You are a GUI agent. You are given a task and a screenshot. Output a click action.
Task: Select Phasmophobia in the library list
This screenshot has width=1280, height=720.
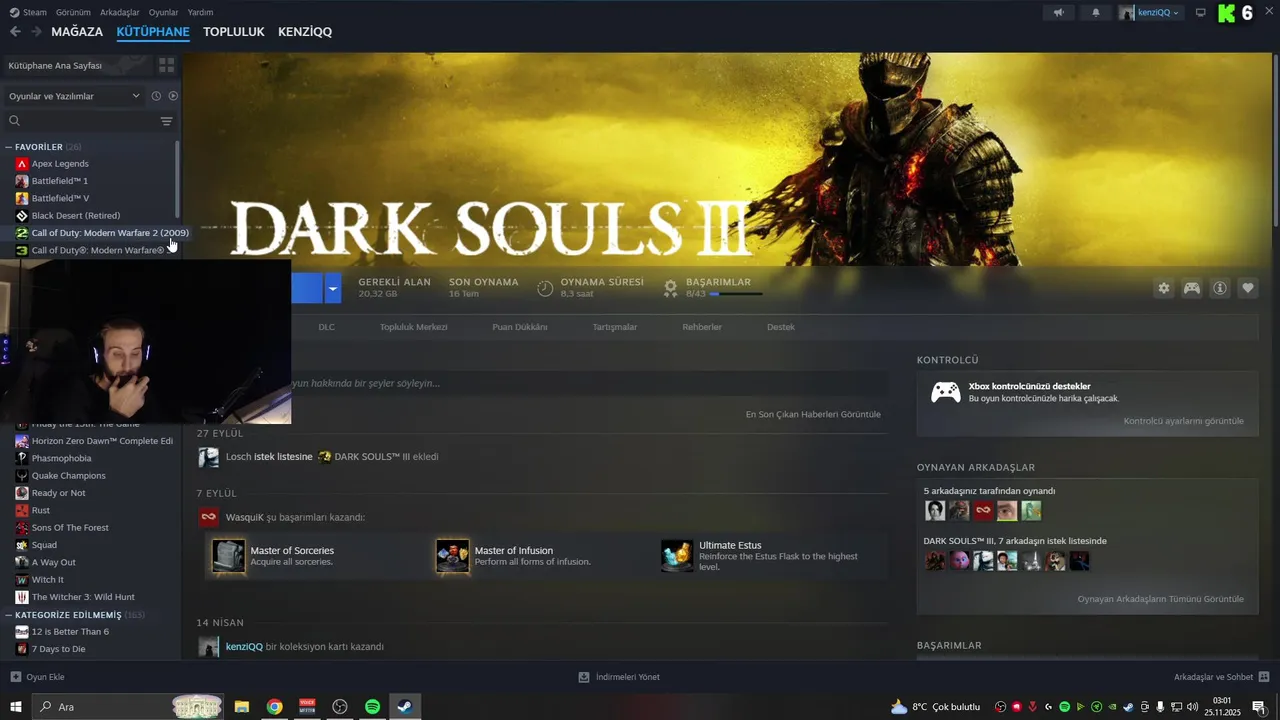(61, 459)
